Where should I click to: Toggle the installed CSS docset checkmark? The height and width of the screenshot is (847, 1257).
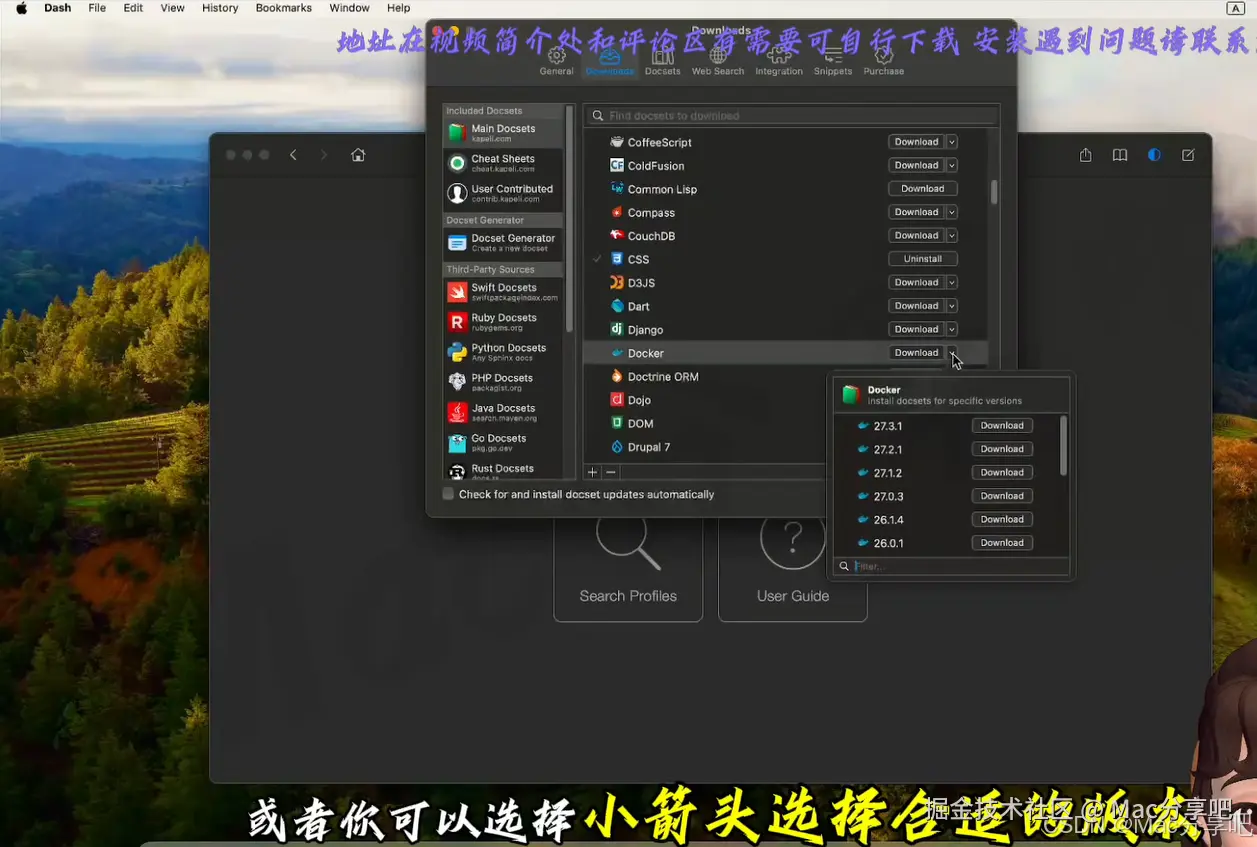tap(597, 258)
